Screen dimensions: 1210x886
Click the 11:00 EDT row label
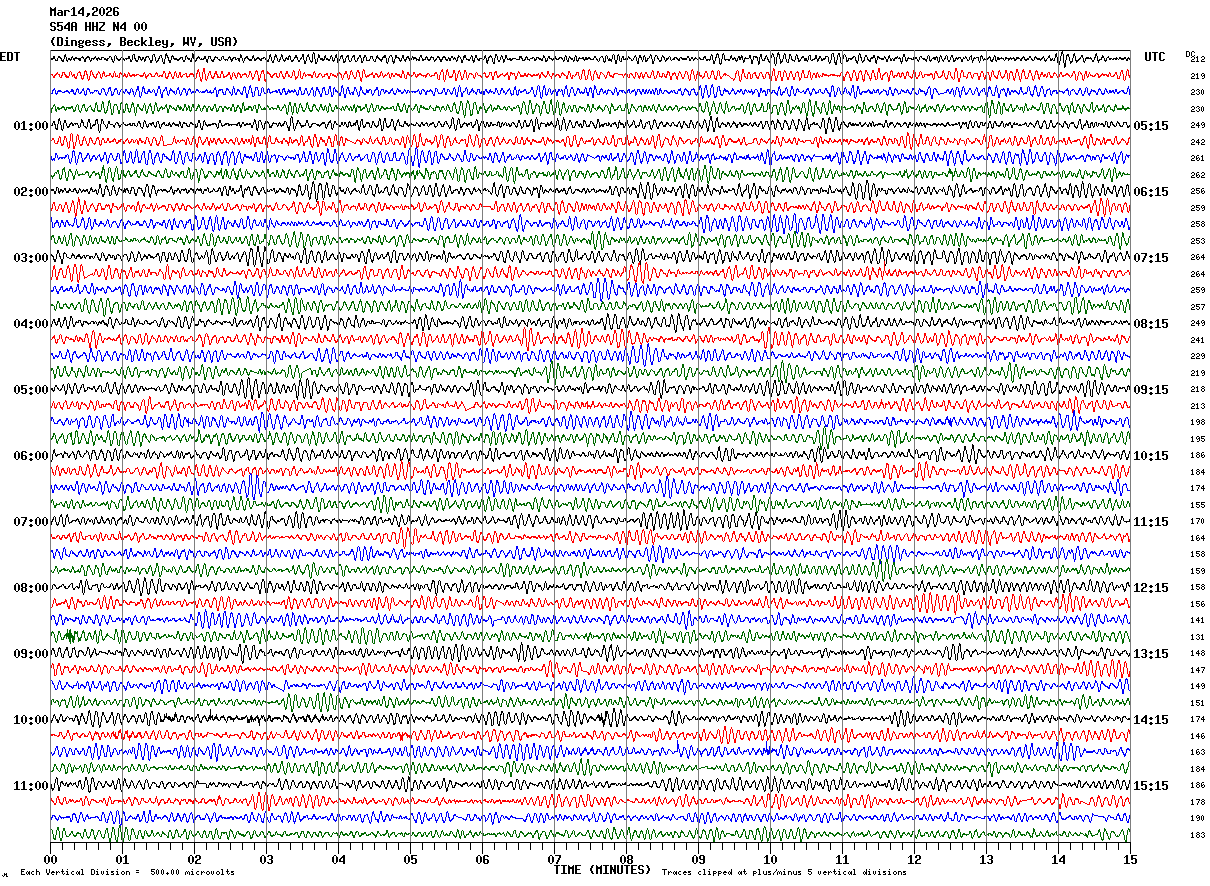31,786
